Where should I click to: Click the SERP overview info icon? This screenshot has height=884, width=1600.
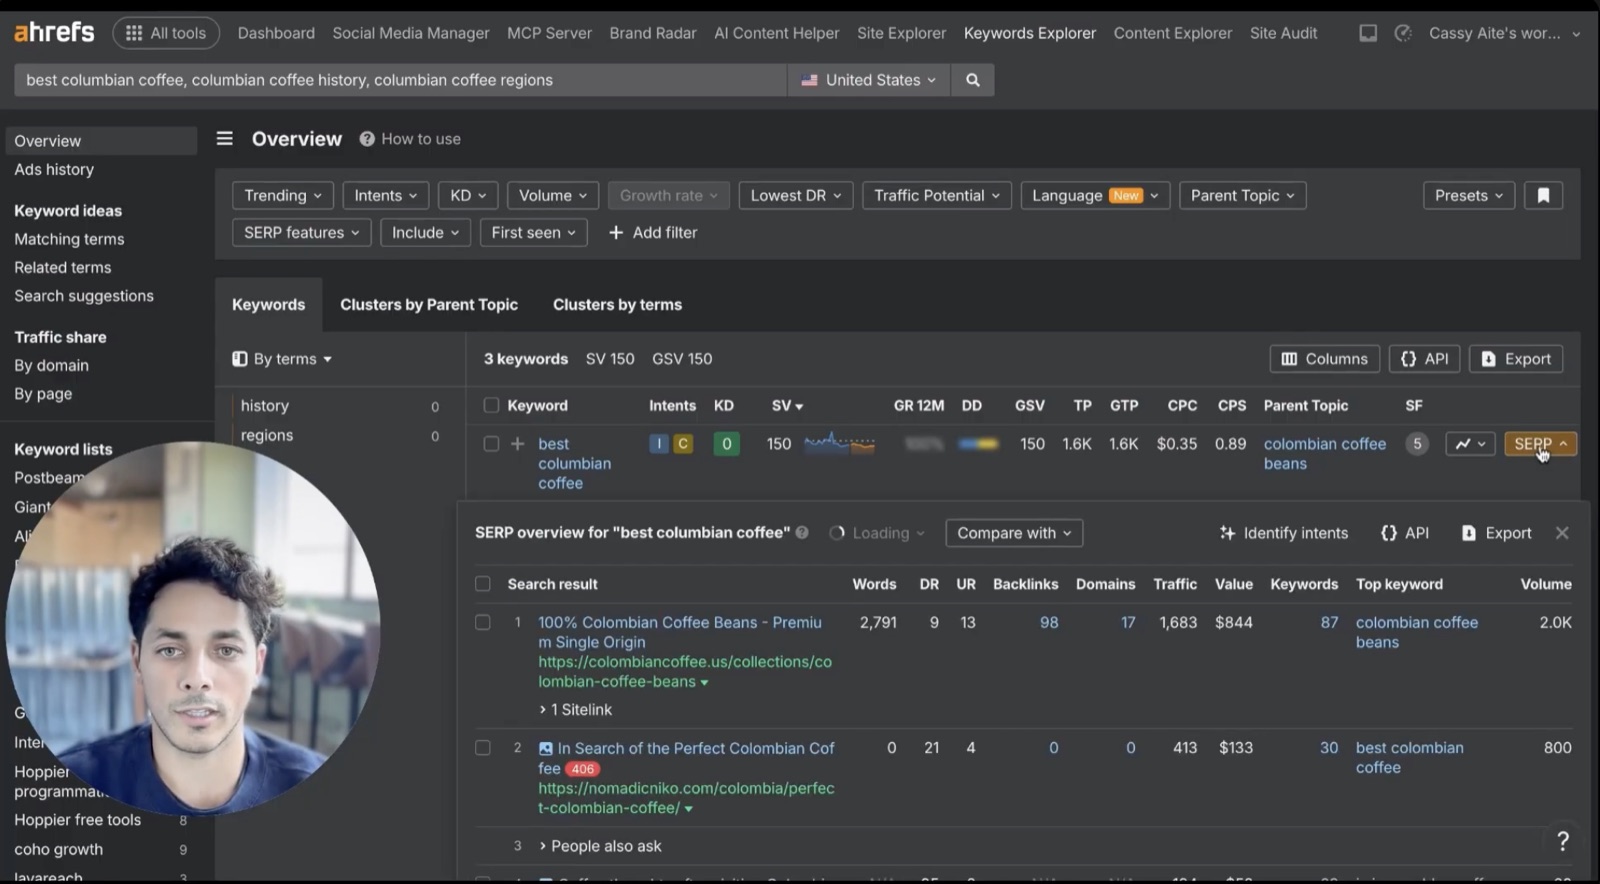coord(802,533)
